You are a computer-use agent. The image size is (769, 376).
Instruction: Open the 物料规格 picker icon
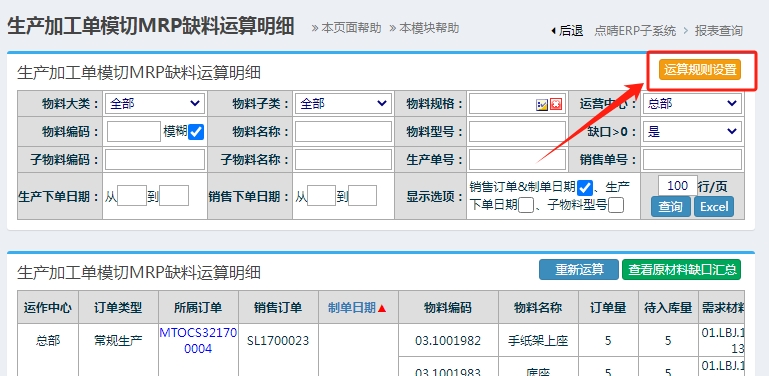pyautogui.click(x=541, y=104)
